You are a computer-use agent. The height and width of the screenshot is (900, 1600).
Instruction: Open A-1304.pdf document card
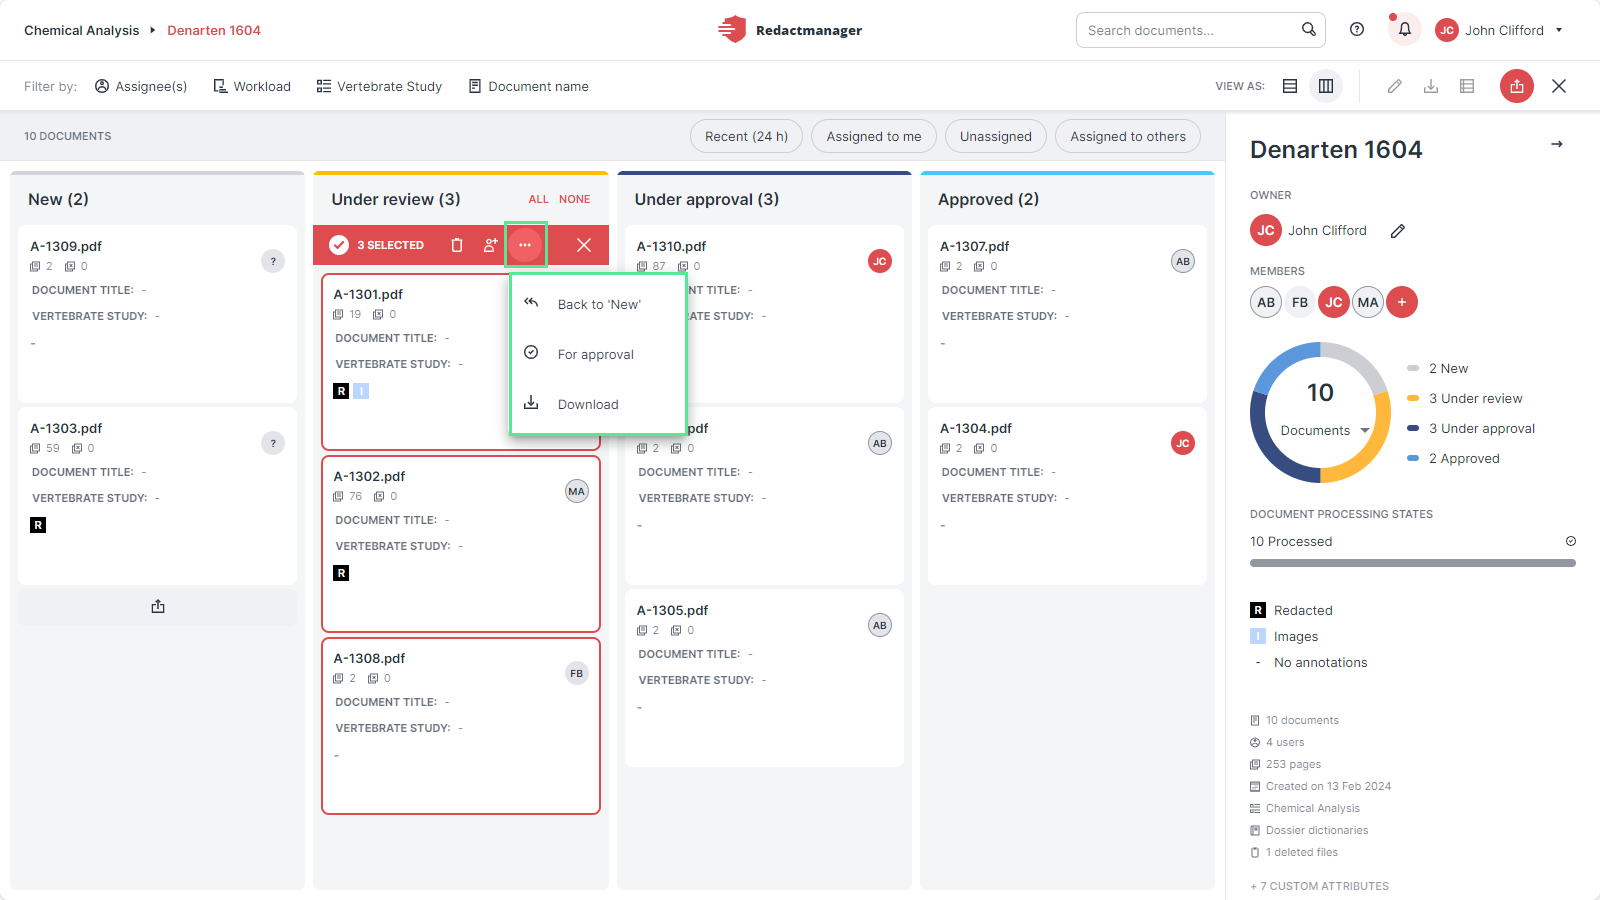tap(1067, 496)
